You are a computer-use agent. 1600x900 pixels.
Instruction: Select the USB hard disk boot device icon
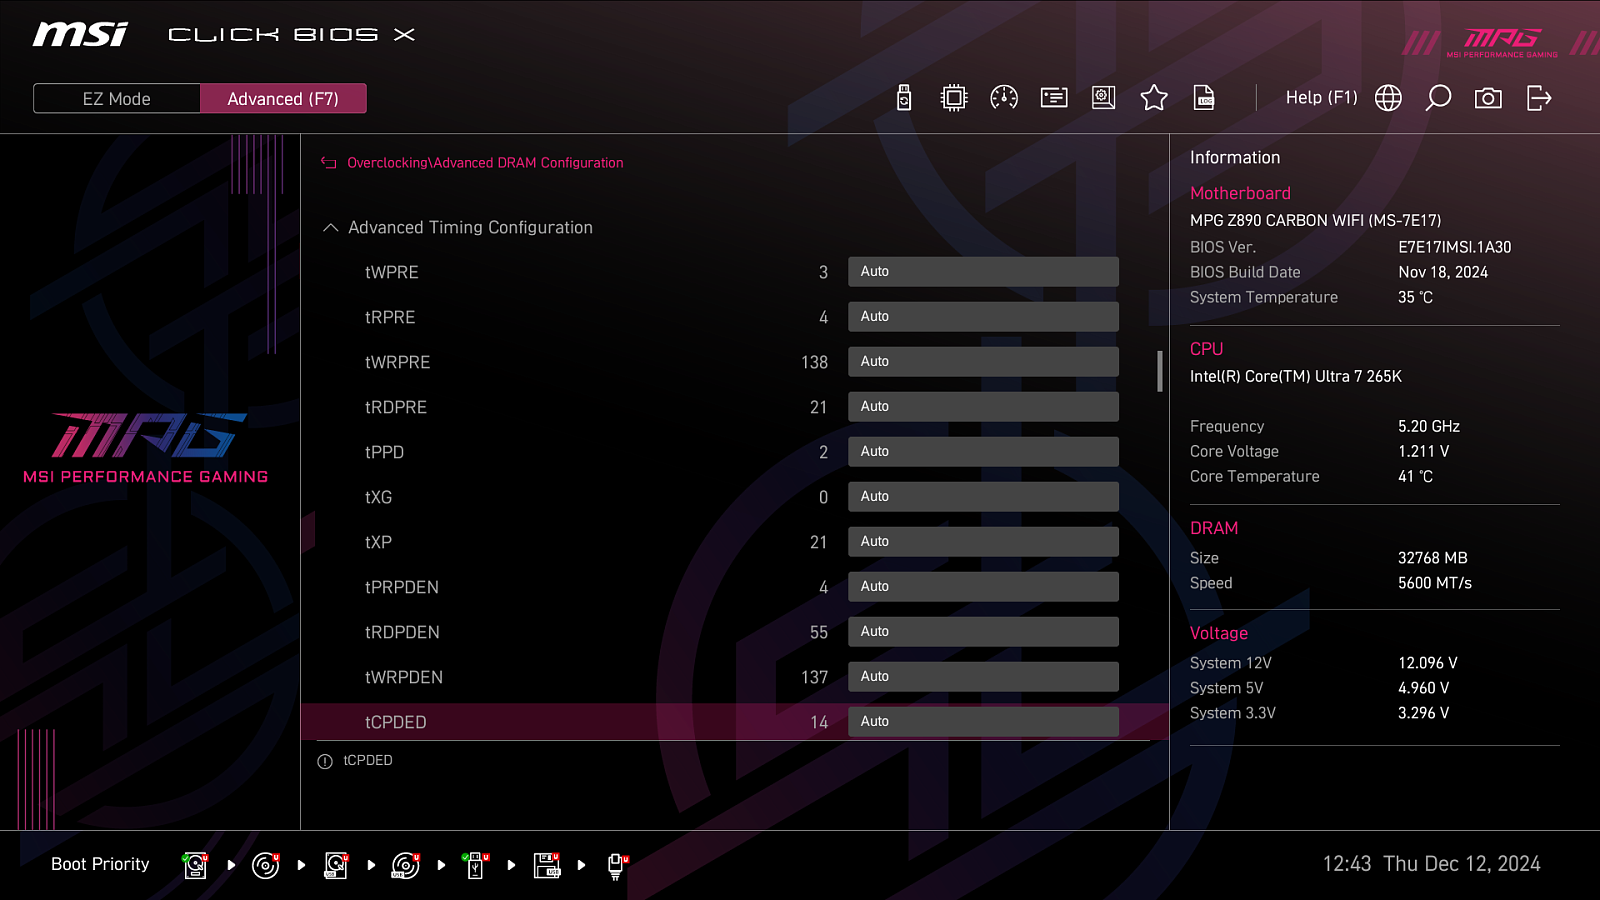click(x=337, y=865)
